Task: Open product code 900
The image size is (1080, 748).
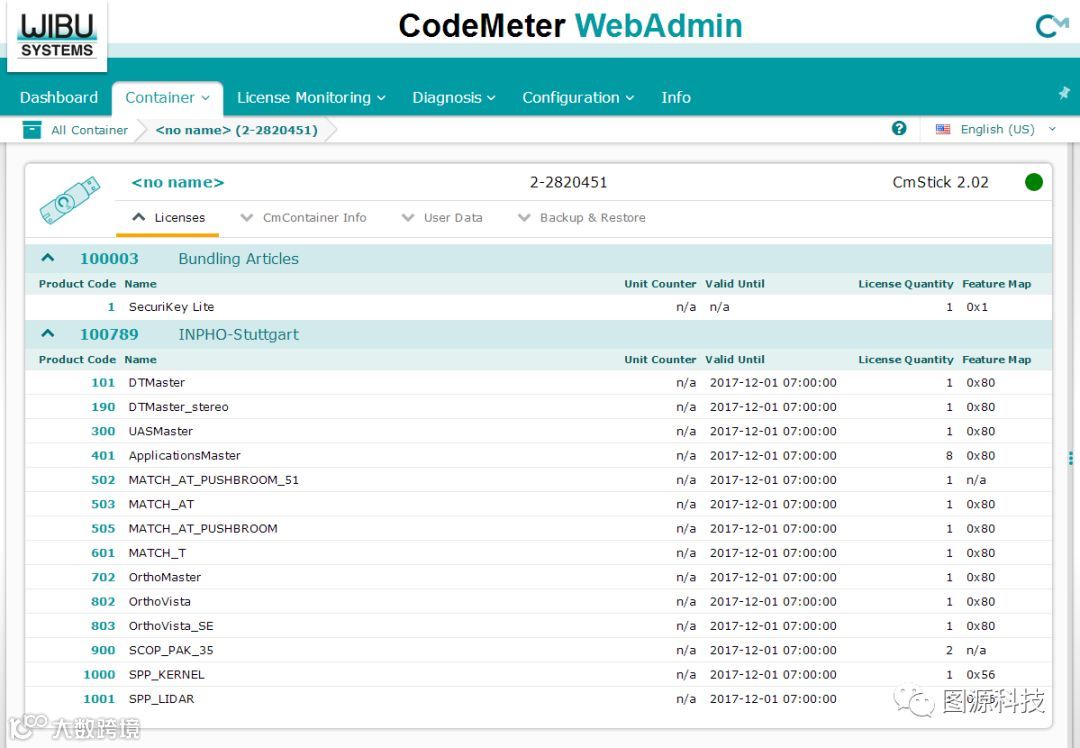Action: 103,650
